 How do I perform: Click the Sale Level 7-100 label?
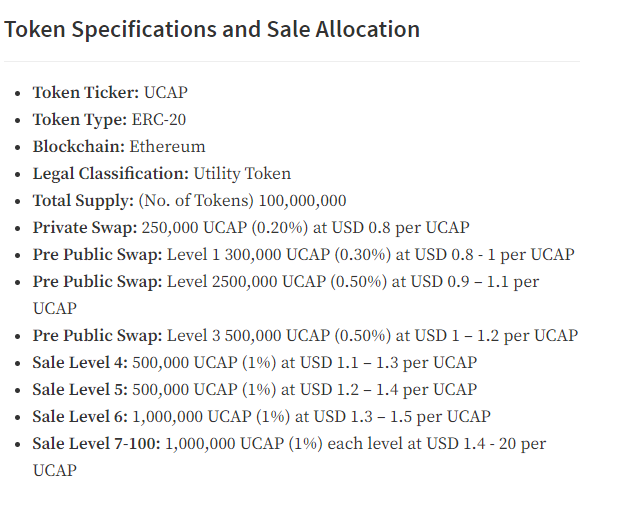[x=97, y=444]
